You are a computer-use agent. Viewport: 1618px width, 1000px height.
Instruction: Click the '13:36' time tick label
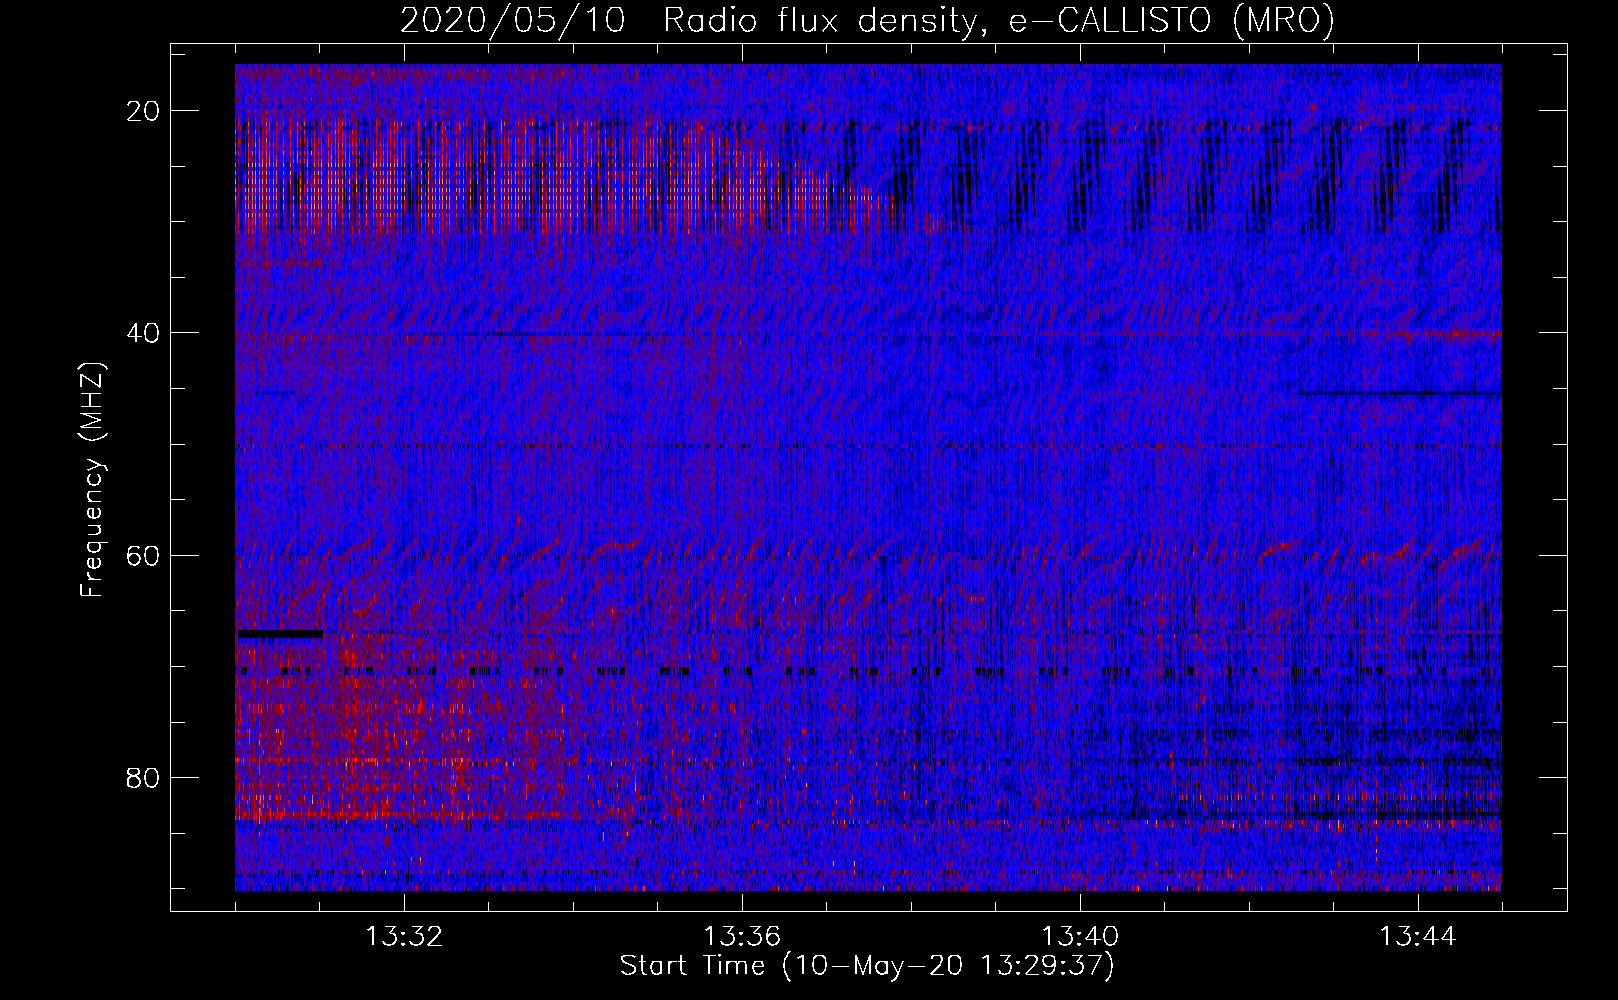tap(742, 937)
